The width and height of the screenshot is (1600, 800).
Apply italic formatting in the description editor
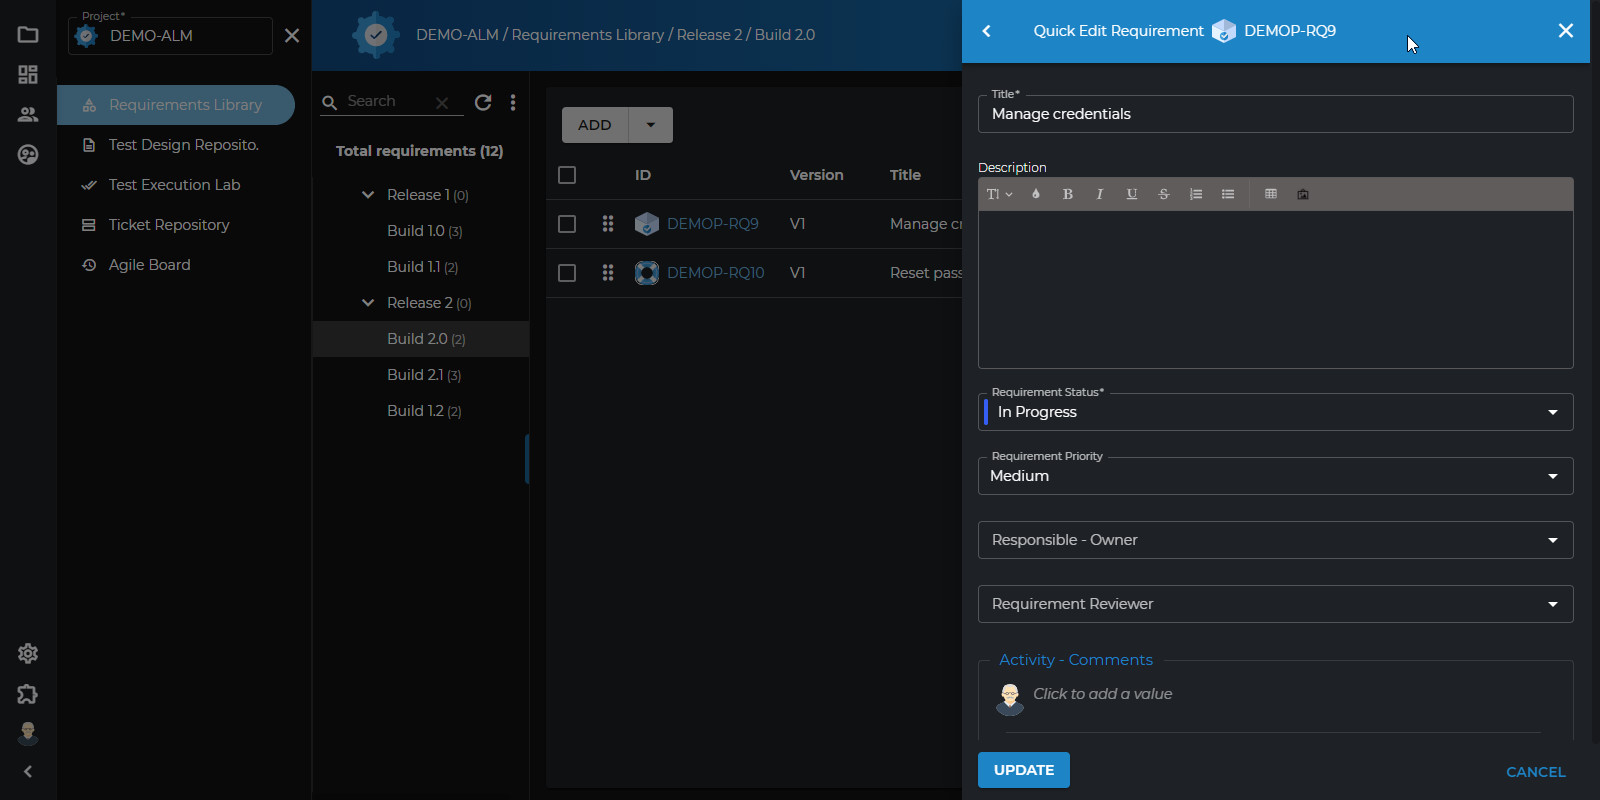(x=1100, y=194)
